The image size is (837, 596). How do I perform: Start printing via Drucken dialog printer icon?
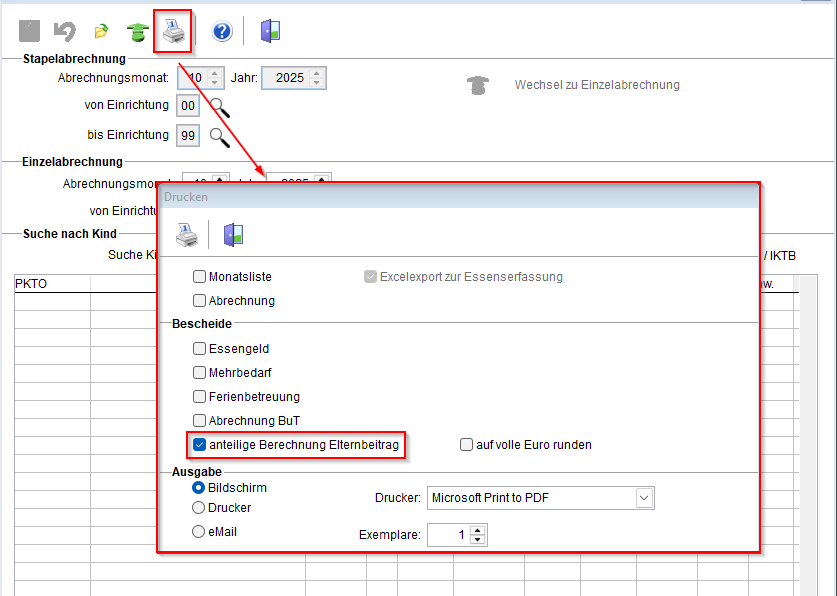coord(187,235)
